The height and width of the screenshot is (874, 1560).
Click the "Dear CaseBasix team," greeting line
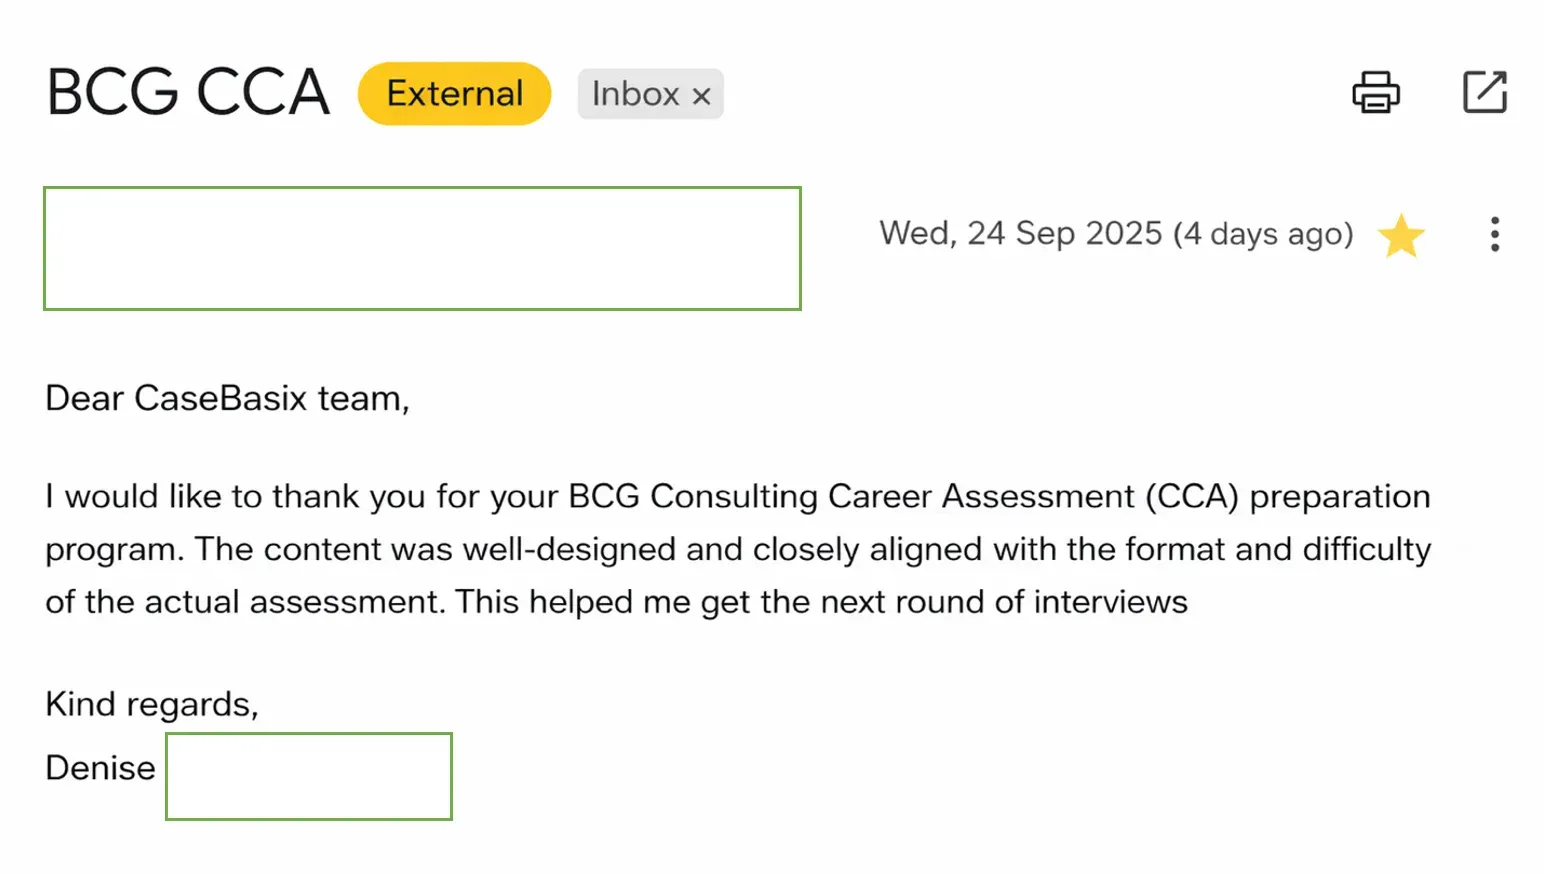(x=227, y=398)
